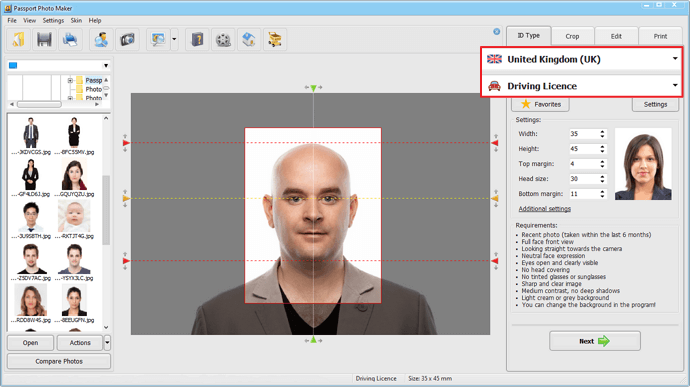Image resolution: width=690 pixels, height=387 pixels.
Task: Click the Settings button near Favorites
Action: point(655,104)
